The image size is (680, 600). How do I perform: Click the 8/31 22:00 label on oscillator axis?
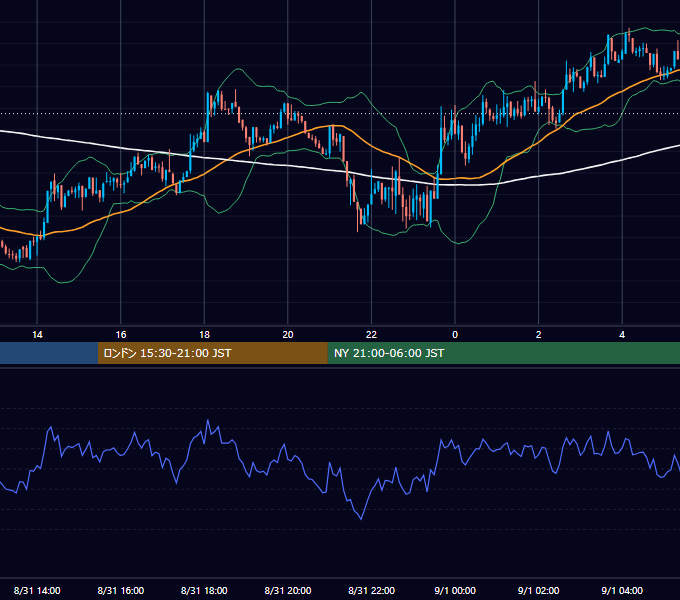coord(372,590)
